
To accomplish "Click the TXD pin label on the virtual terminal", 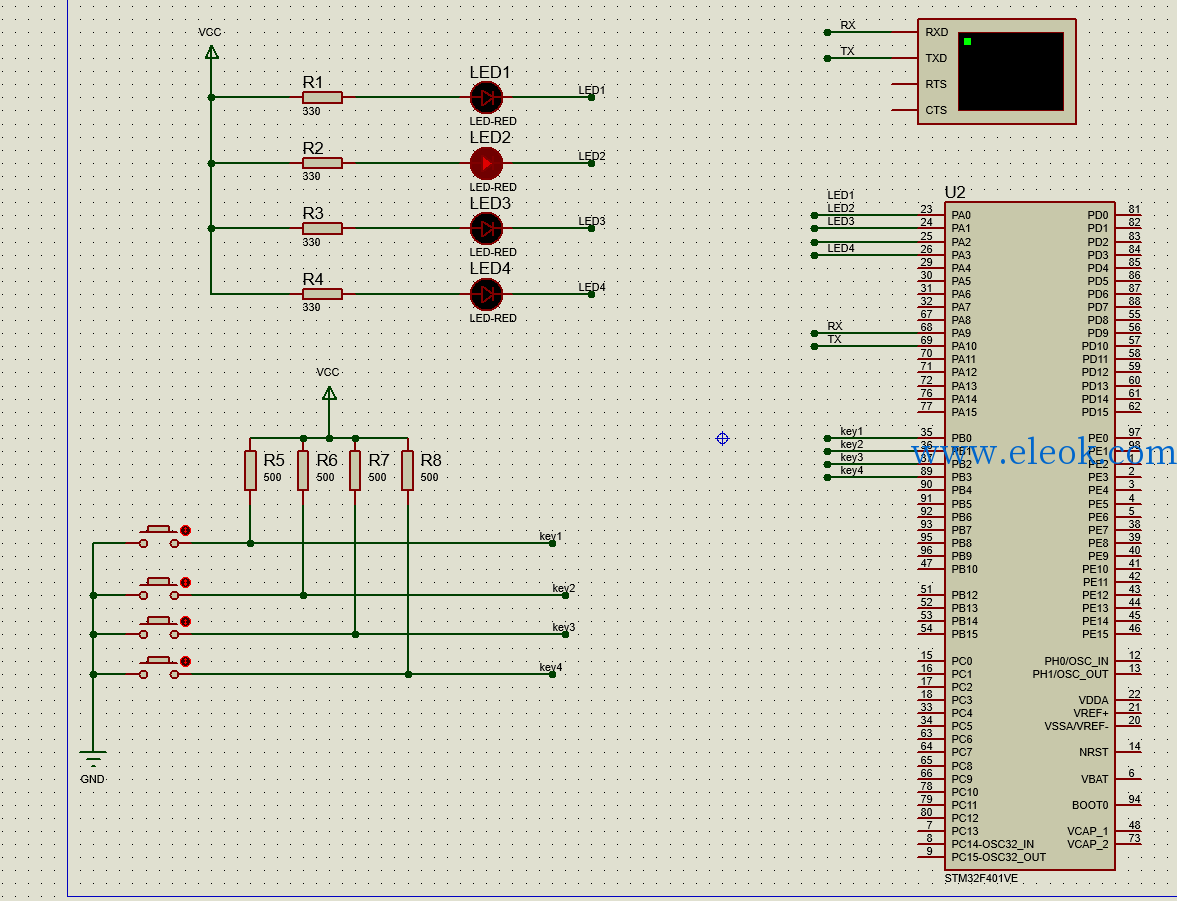I will 936,58.
